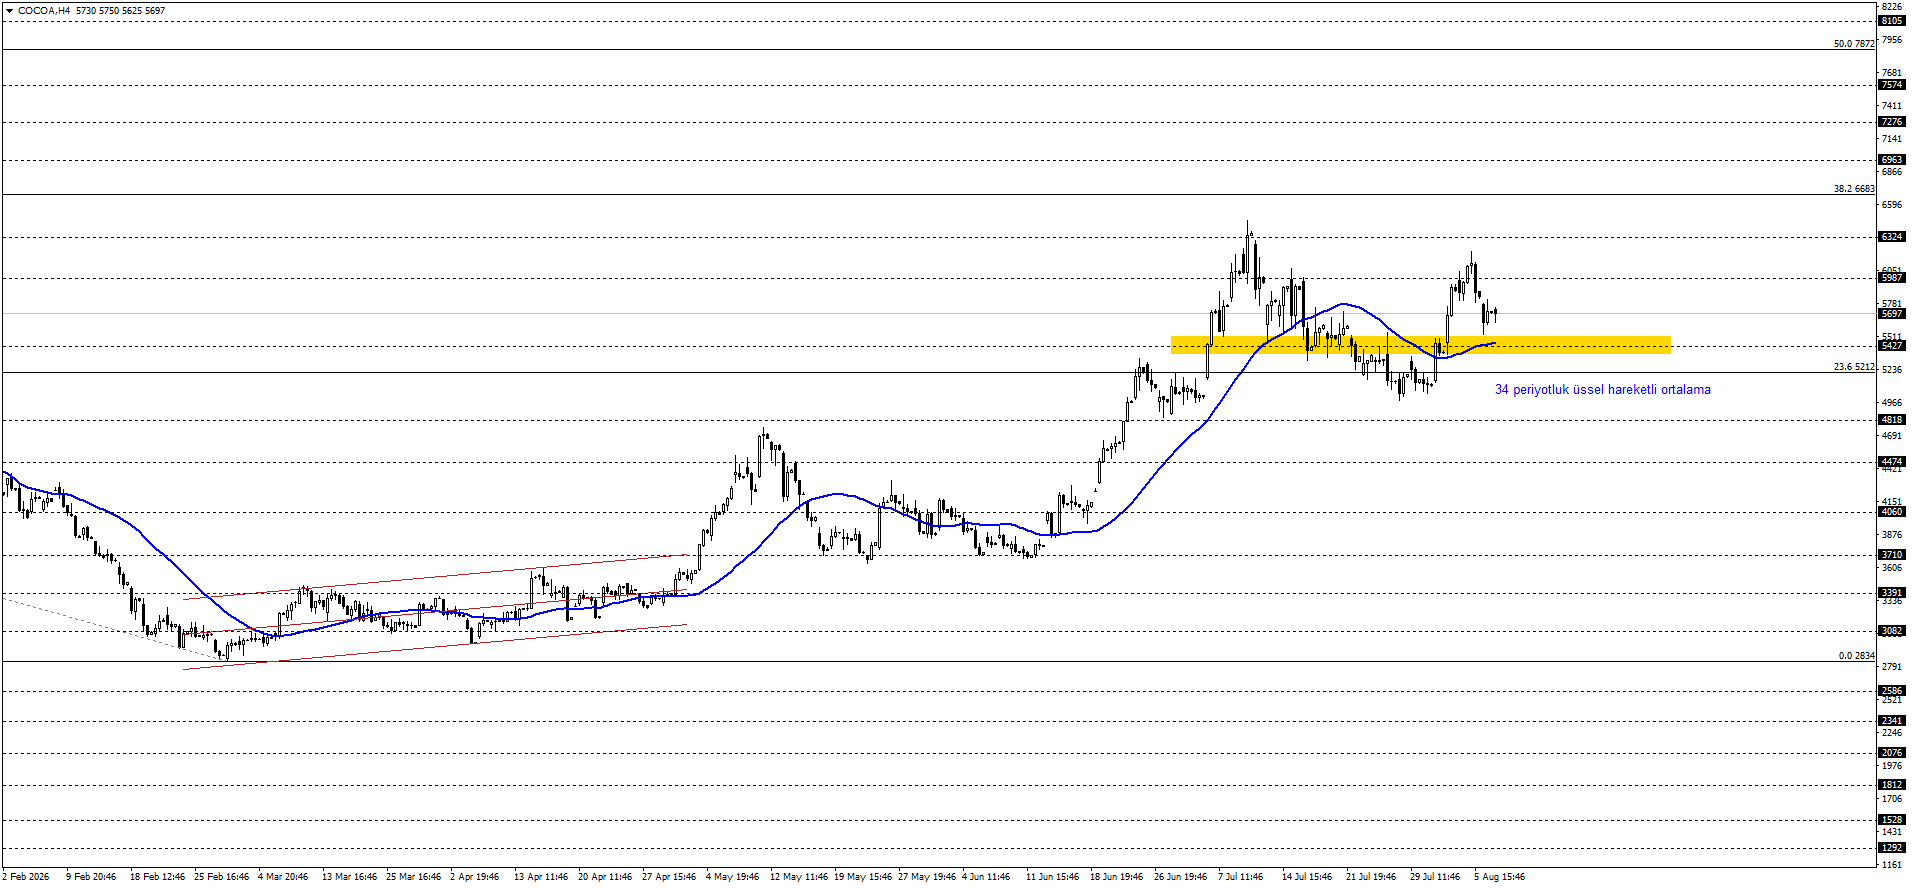Click the 38.2 6683 Fibonacci level label
This screenshot has width=1916, height=888.
click(x=1854, y=189)
